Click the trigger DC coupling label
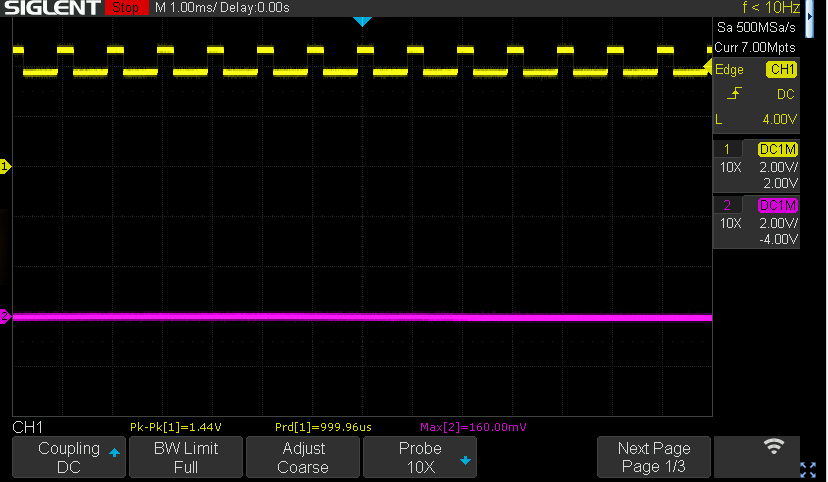The image size is (828, 482). click(x=786, y=94)
